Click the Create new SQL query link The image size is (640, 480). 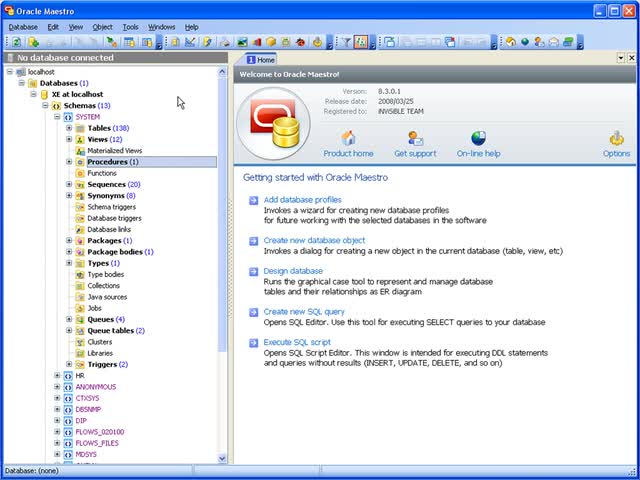coord(304,312)
